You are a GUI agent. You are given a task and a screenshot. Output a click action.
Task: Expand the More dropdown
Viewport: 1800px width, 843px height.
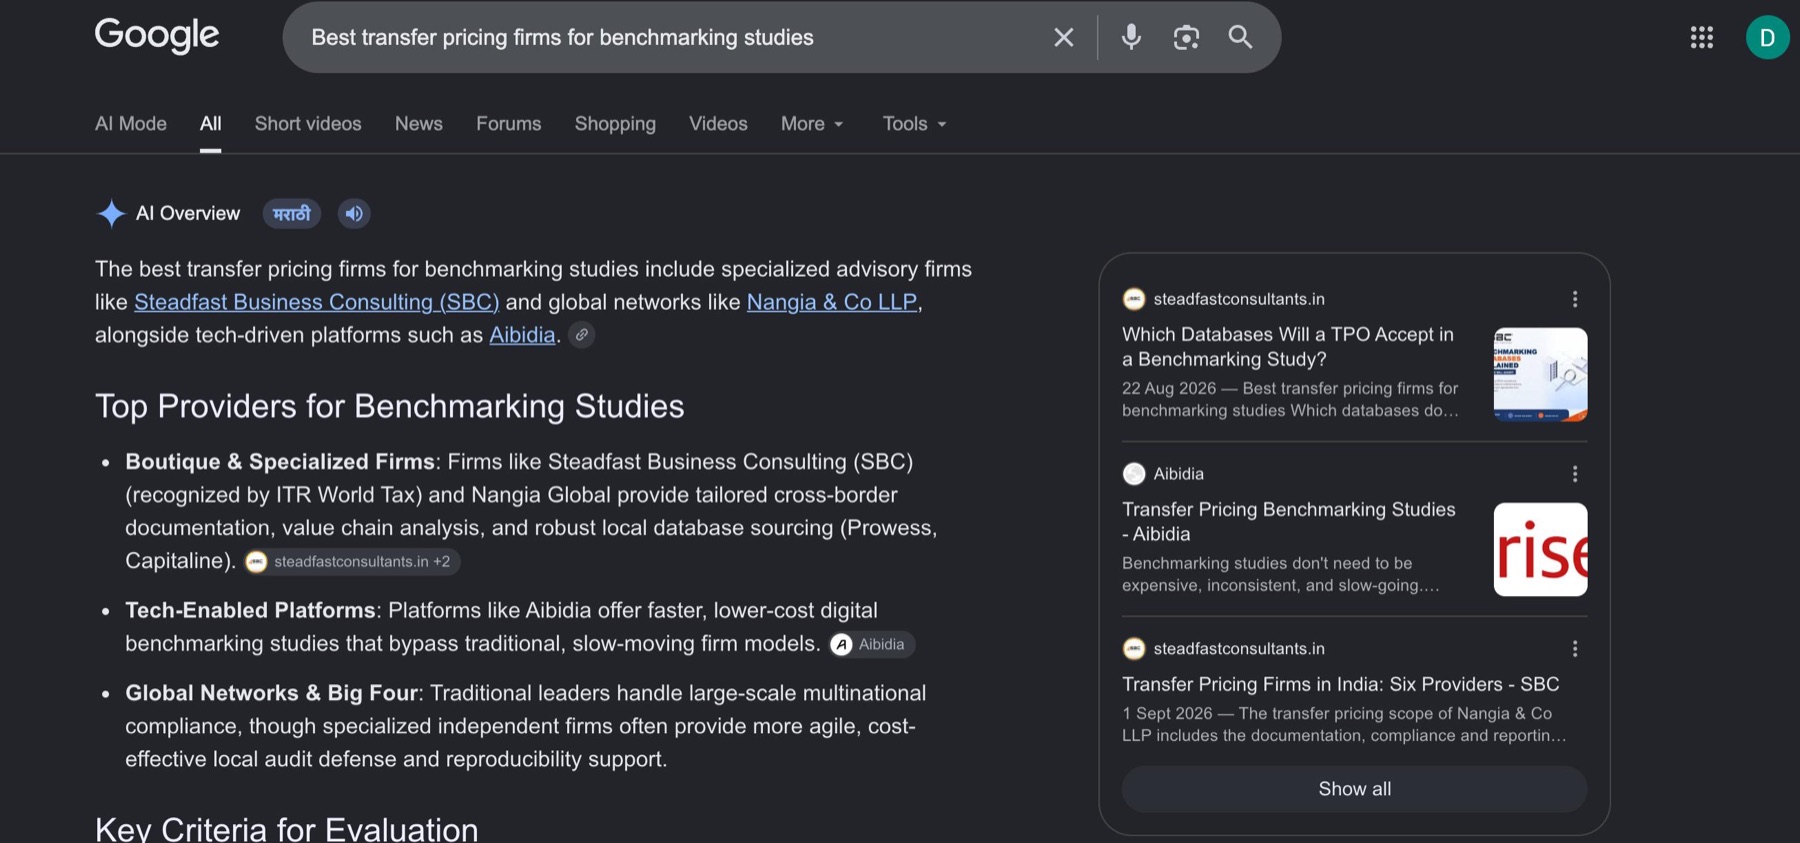click(x=812, y=124)
